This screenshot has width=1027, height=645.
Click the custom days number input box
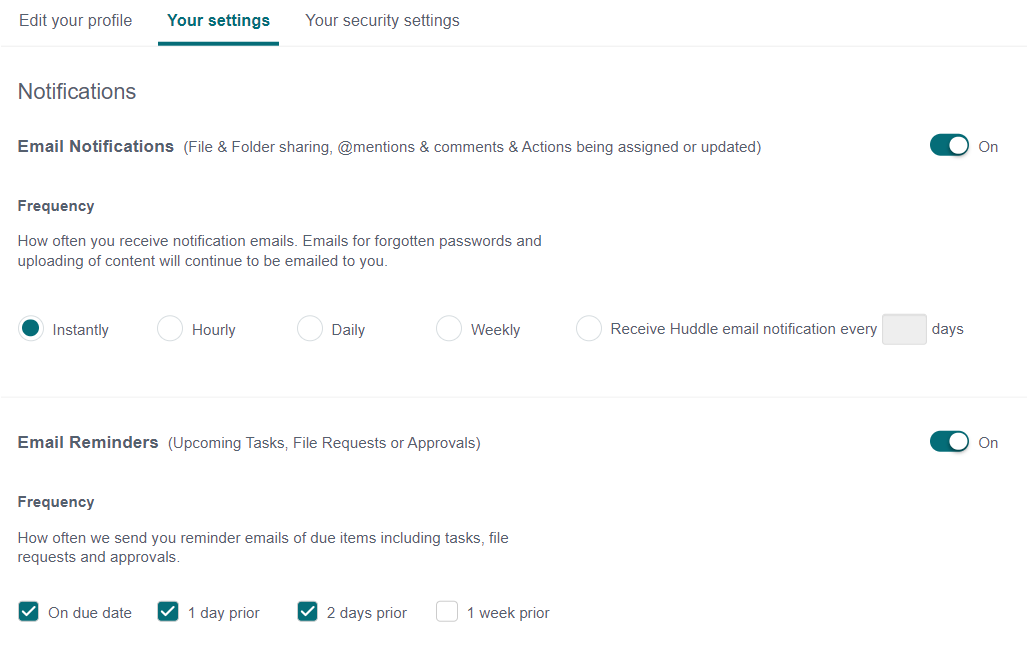click(x=904, y=329)
